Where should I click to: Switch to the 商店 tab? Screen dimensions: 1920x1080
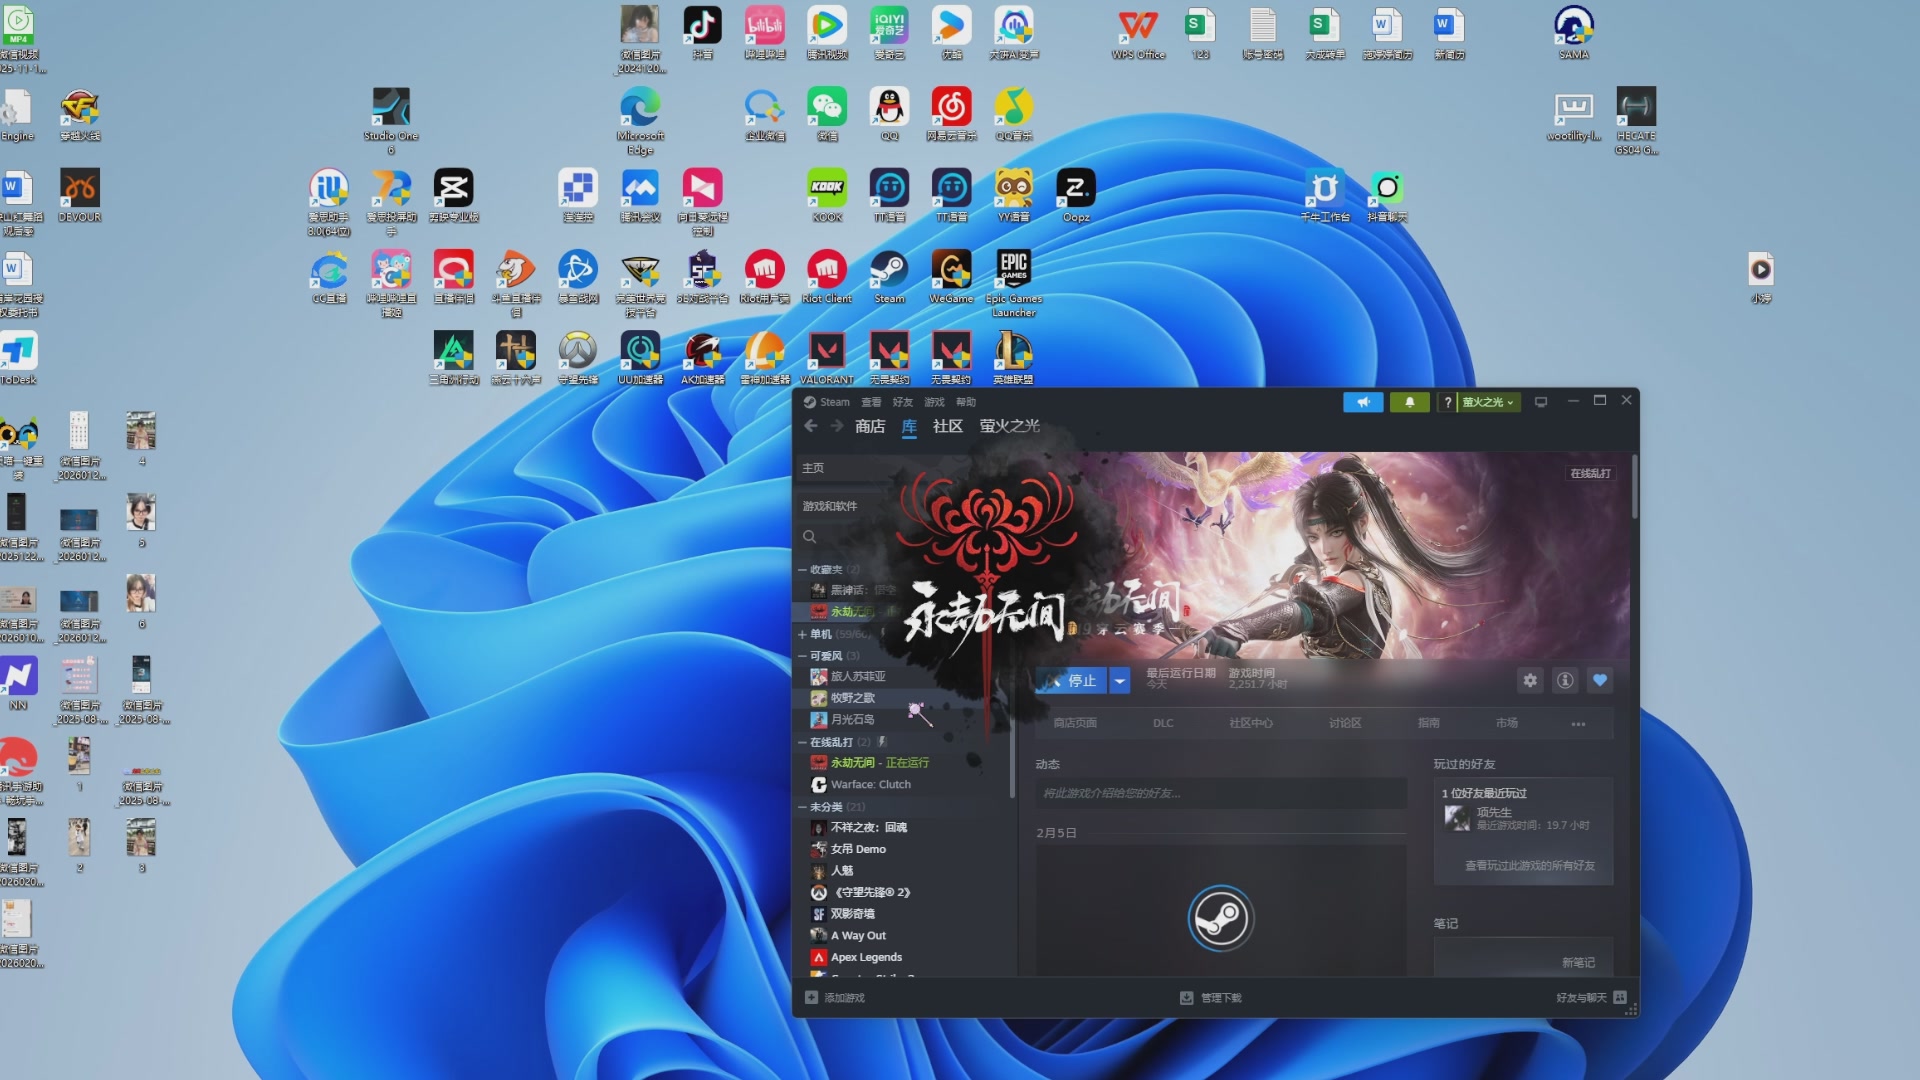click(869, 426)
